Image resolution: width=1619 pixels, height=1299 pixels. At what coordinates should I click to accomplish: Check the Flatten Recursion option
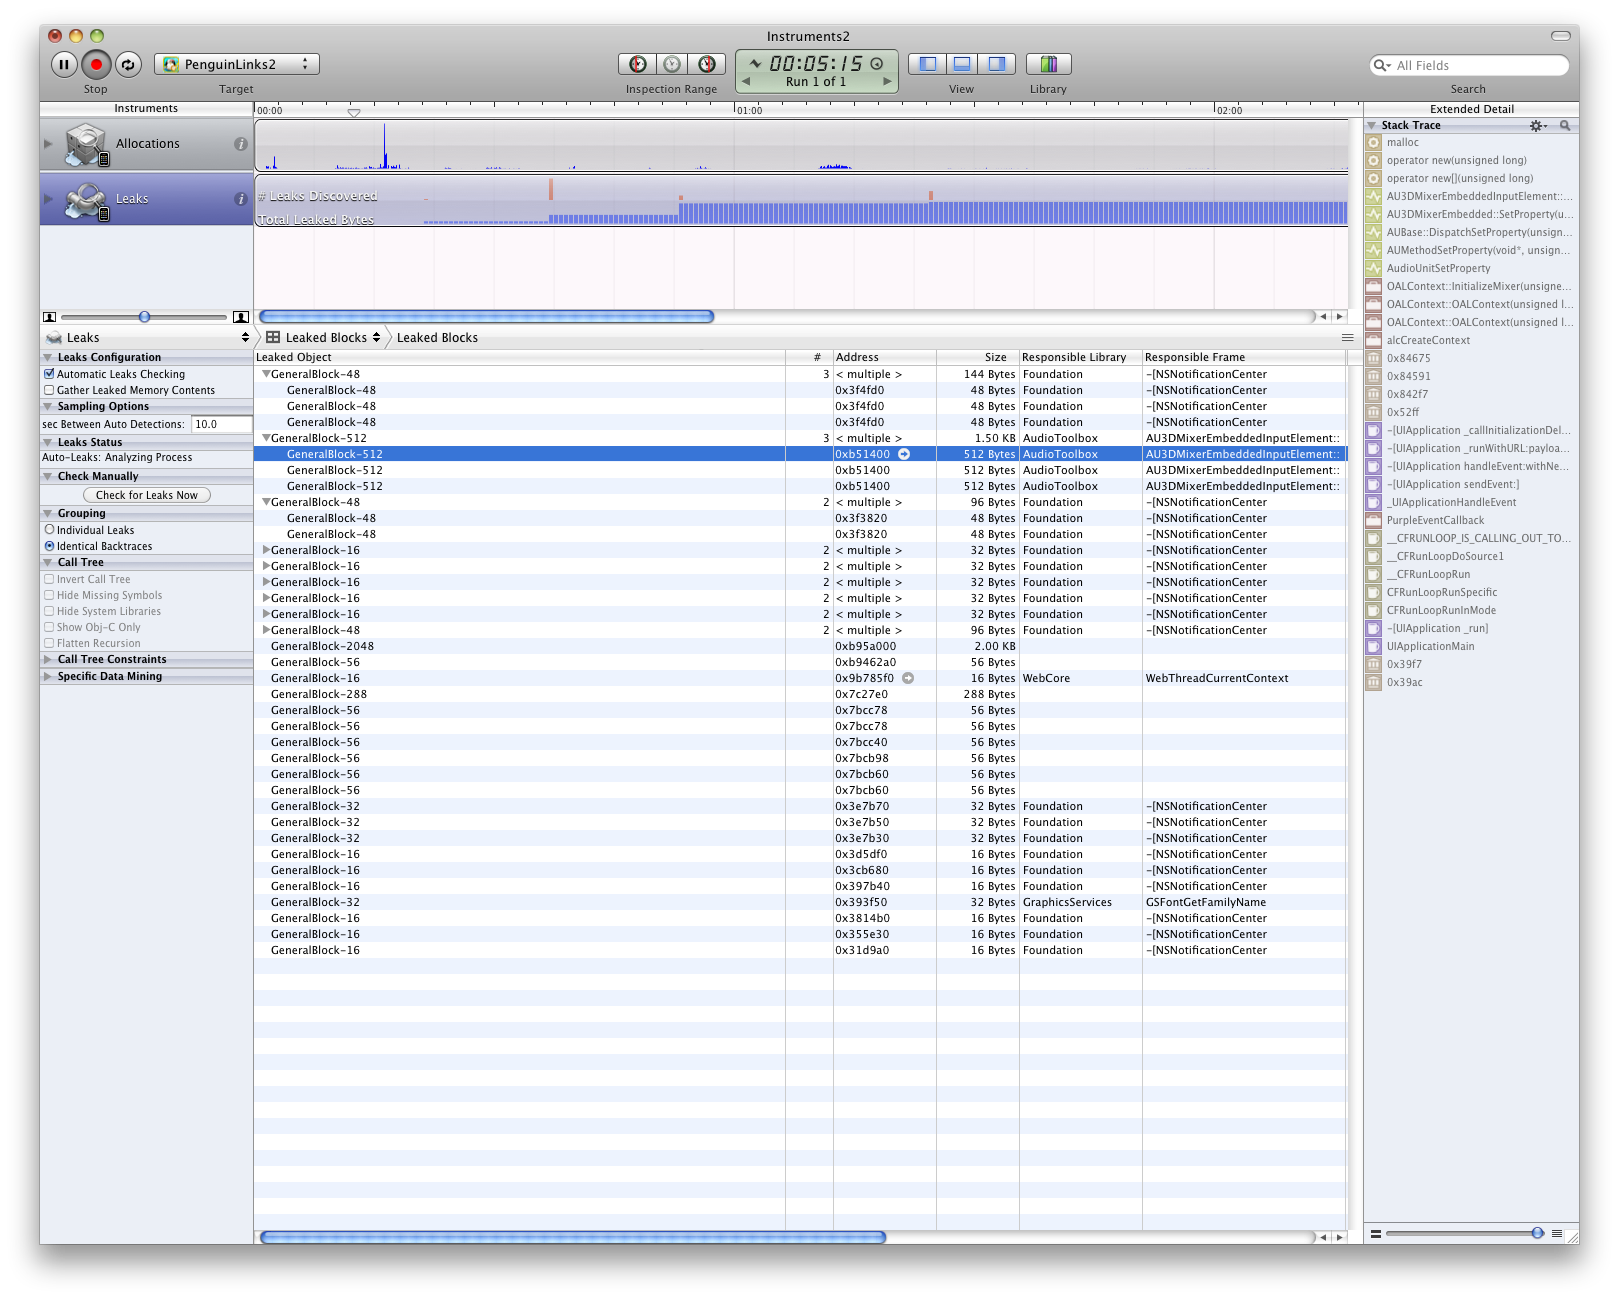pyautogui.click(x=49, y=643)
